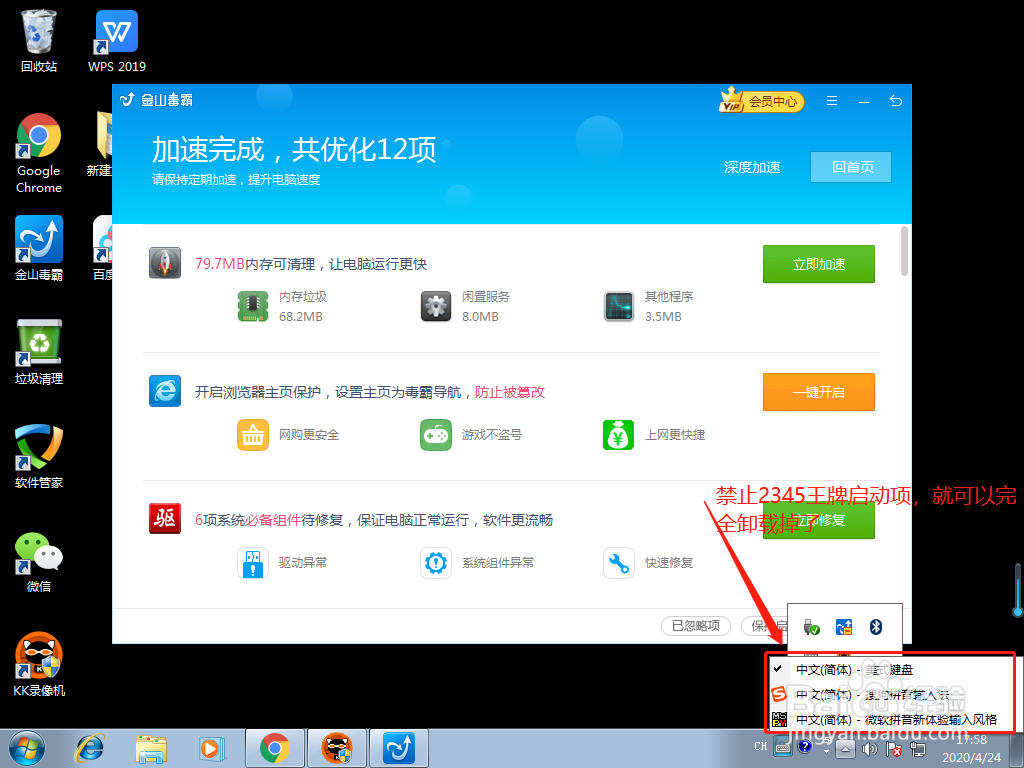
Task: Click the orange 一键开启 button
Action: click(x=818, y=392)
